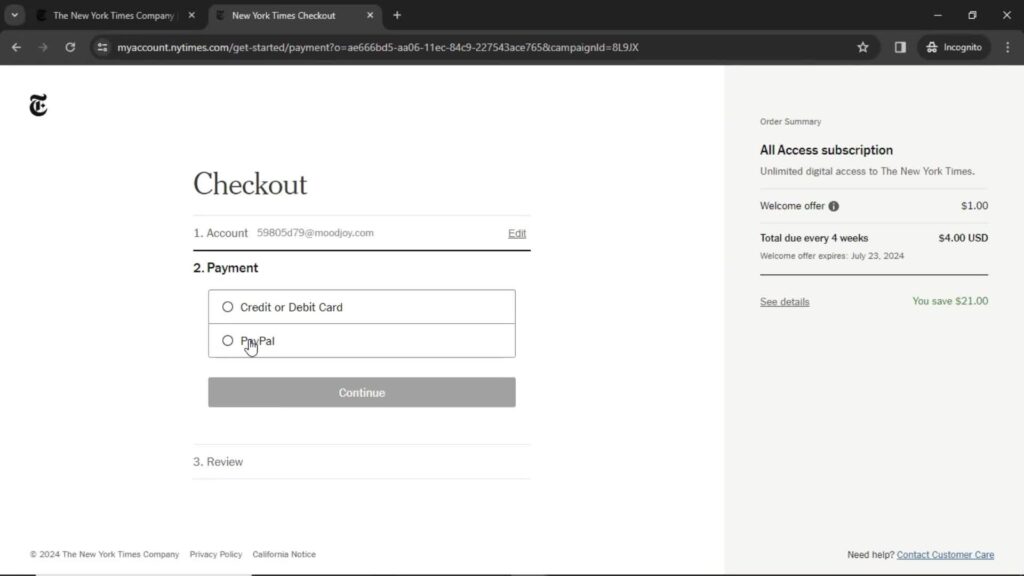Click the $1.00 welcome offer price

click(974, 206)
